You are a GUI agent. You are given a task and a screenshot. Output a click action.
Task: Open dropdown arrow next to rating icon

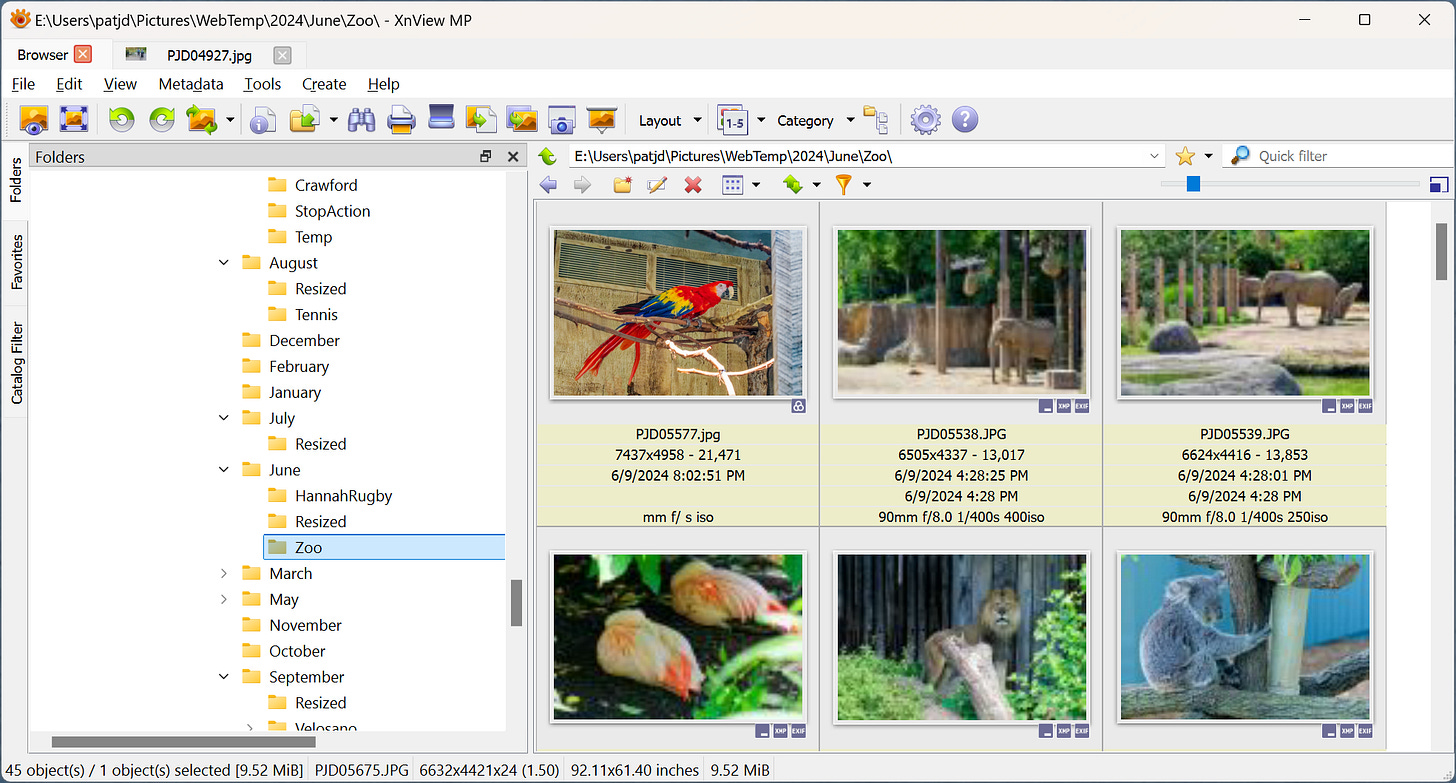tap(760, 120)
